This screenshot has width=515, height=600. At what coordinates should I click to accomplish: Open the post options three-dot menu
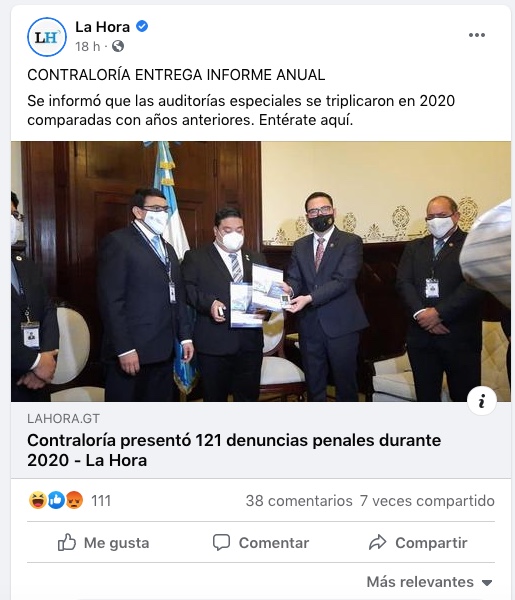pyautogui.click(x=477, y=35)
